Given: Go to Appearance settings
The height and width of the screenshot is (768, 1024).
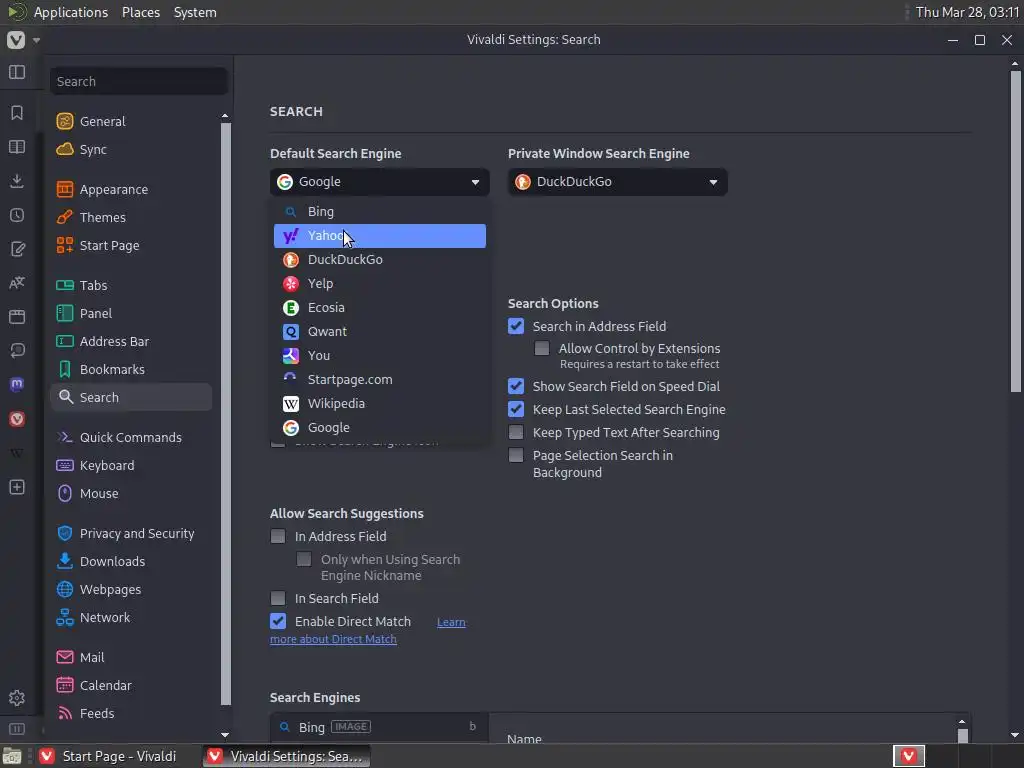Looking at the screenshot, I should click(x=131, y=189).
